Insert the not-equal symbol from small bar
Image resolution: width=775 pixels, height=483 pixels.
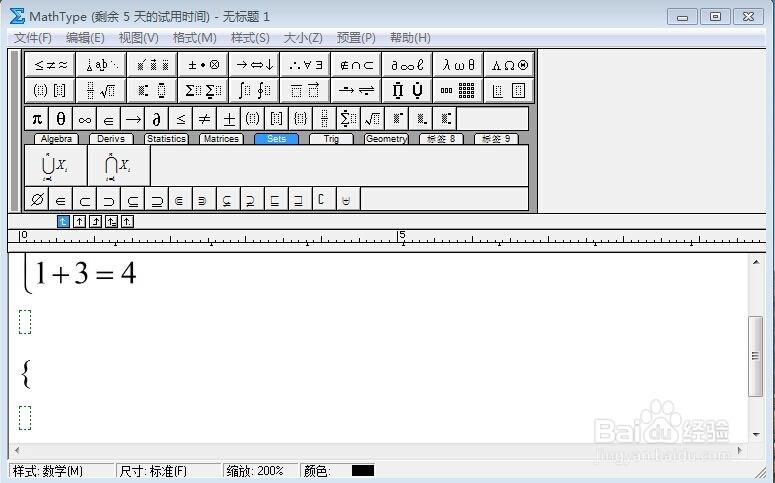point(204,119)
